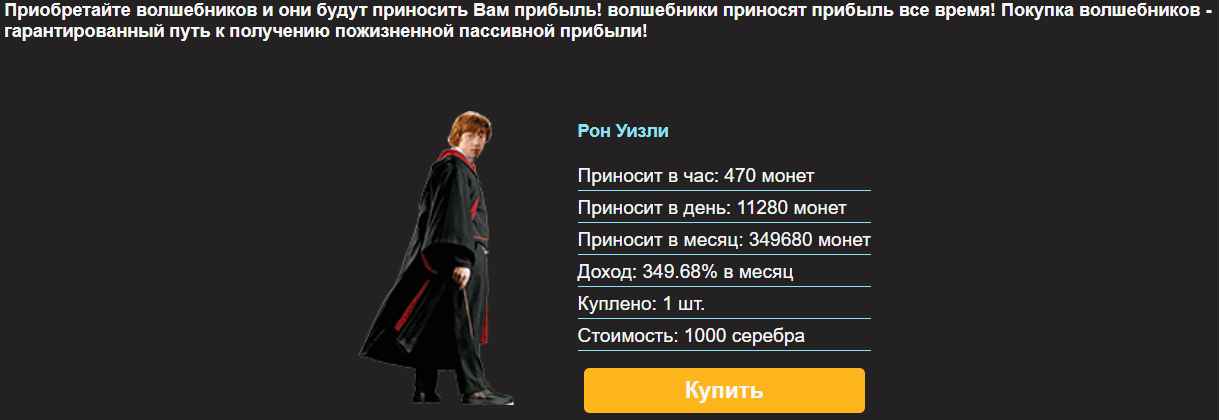Viewport: 1219px width, 420px height.
Task: Click the 1000 серебра price value
Action: pos(744,336)
